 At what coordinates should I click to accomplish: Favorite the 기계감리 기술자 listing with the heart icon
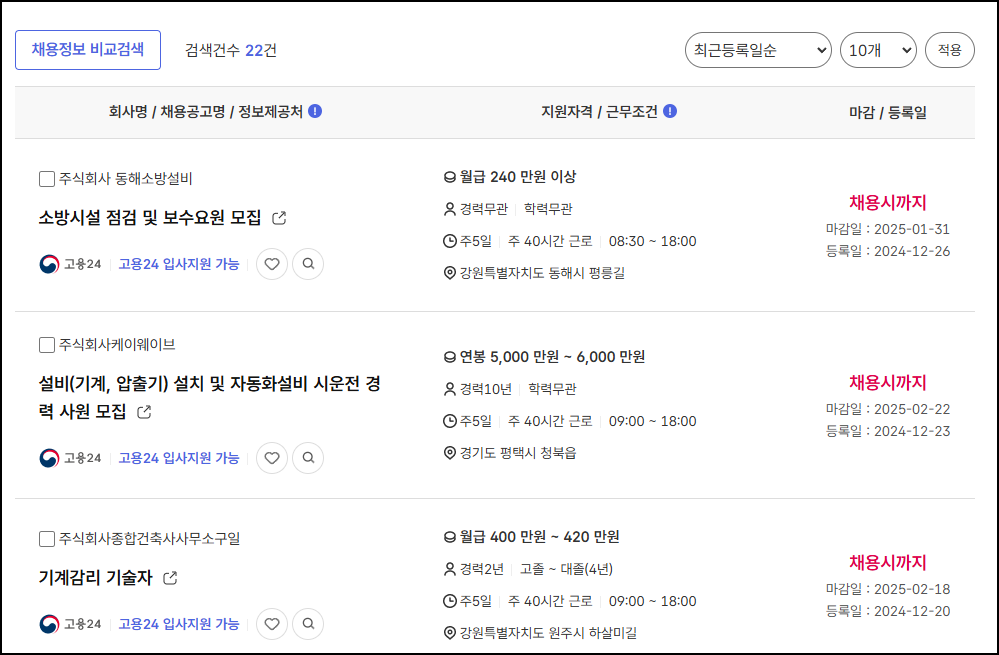[272, 623]
